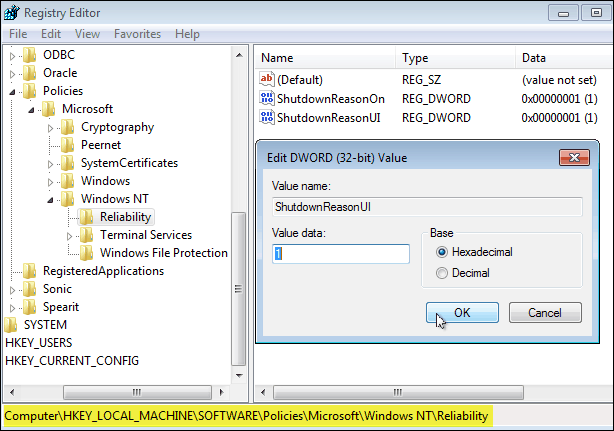Click the Sonic folder icon
614x431 pixels.
(30, 289)
